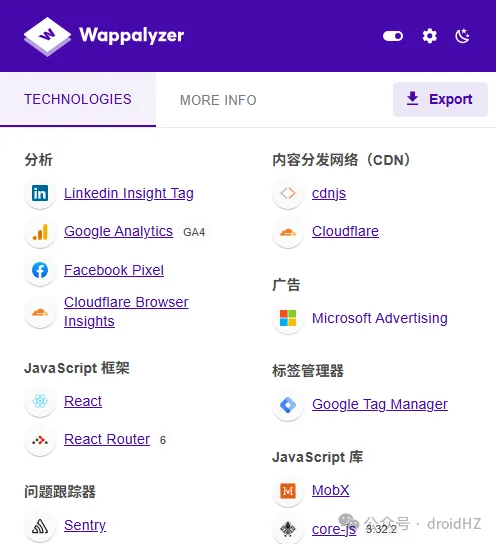496x544 pixels.
Task: Click the Microsoft Advertising four-color logo
Action: 288,318
